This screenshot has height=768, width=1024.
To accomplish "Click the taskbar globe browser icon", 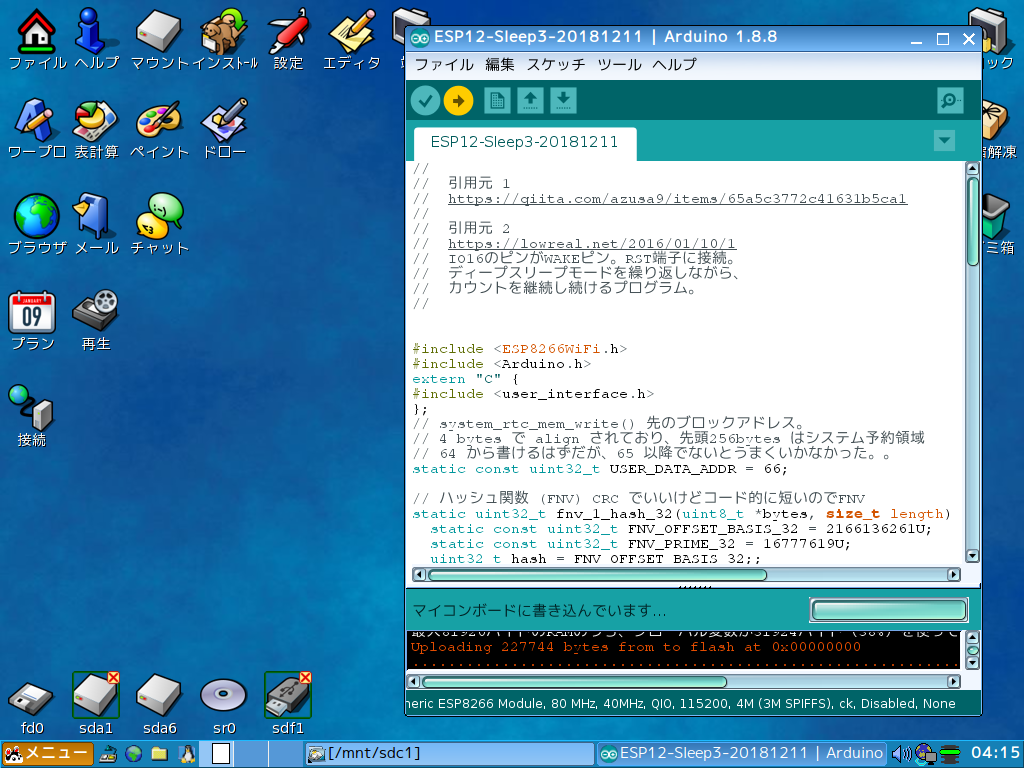I will pos(134,754).
